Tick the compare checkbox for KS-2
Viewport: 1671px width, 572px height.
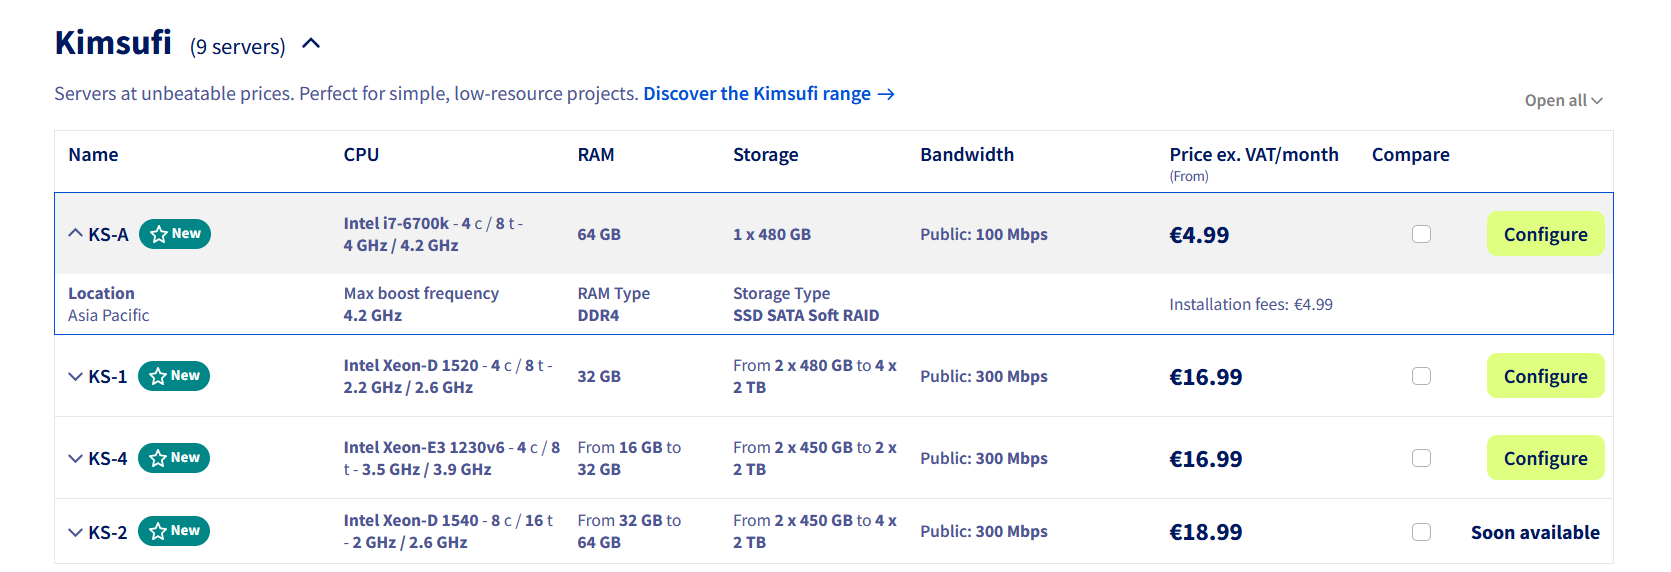tap(1421, 532)
